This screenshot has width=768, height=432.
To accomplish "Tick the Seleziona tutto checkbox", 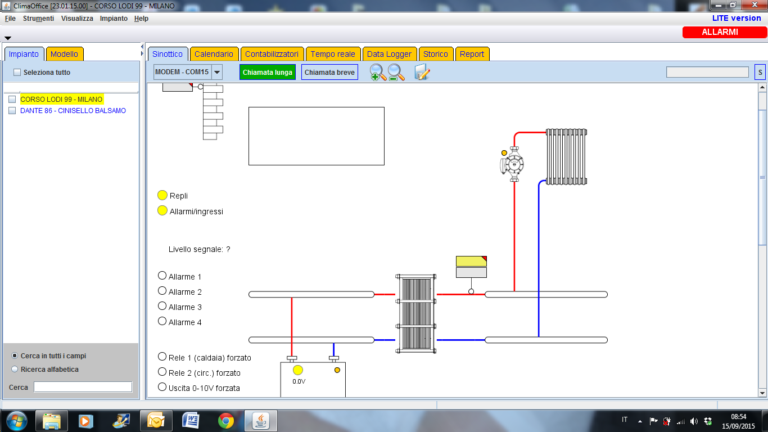I will point(17,73).
